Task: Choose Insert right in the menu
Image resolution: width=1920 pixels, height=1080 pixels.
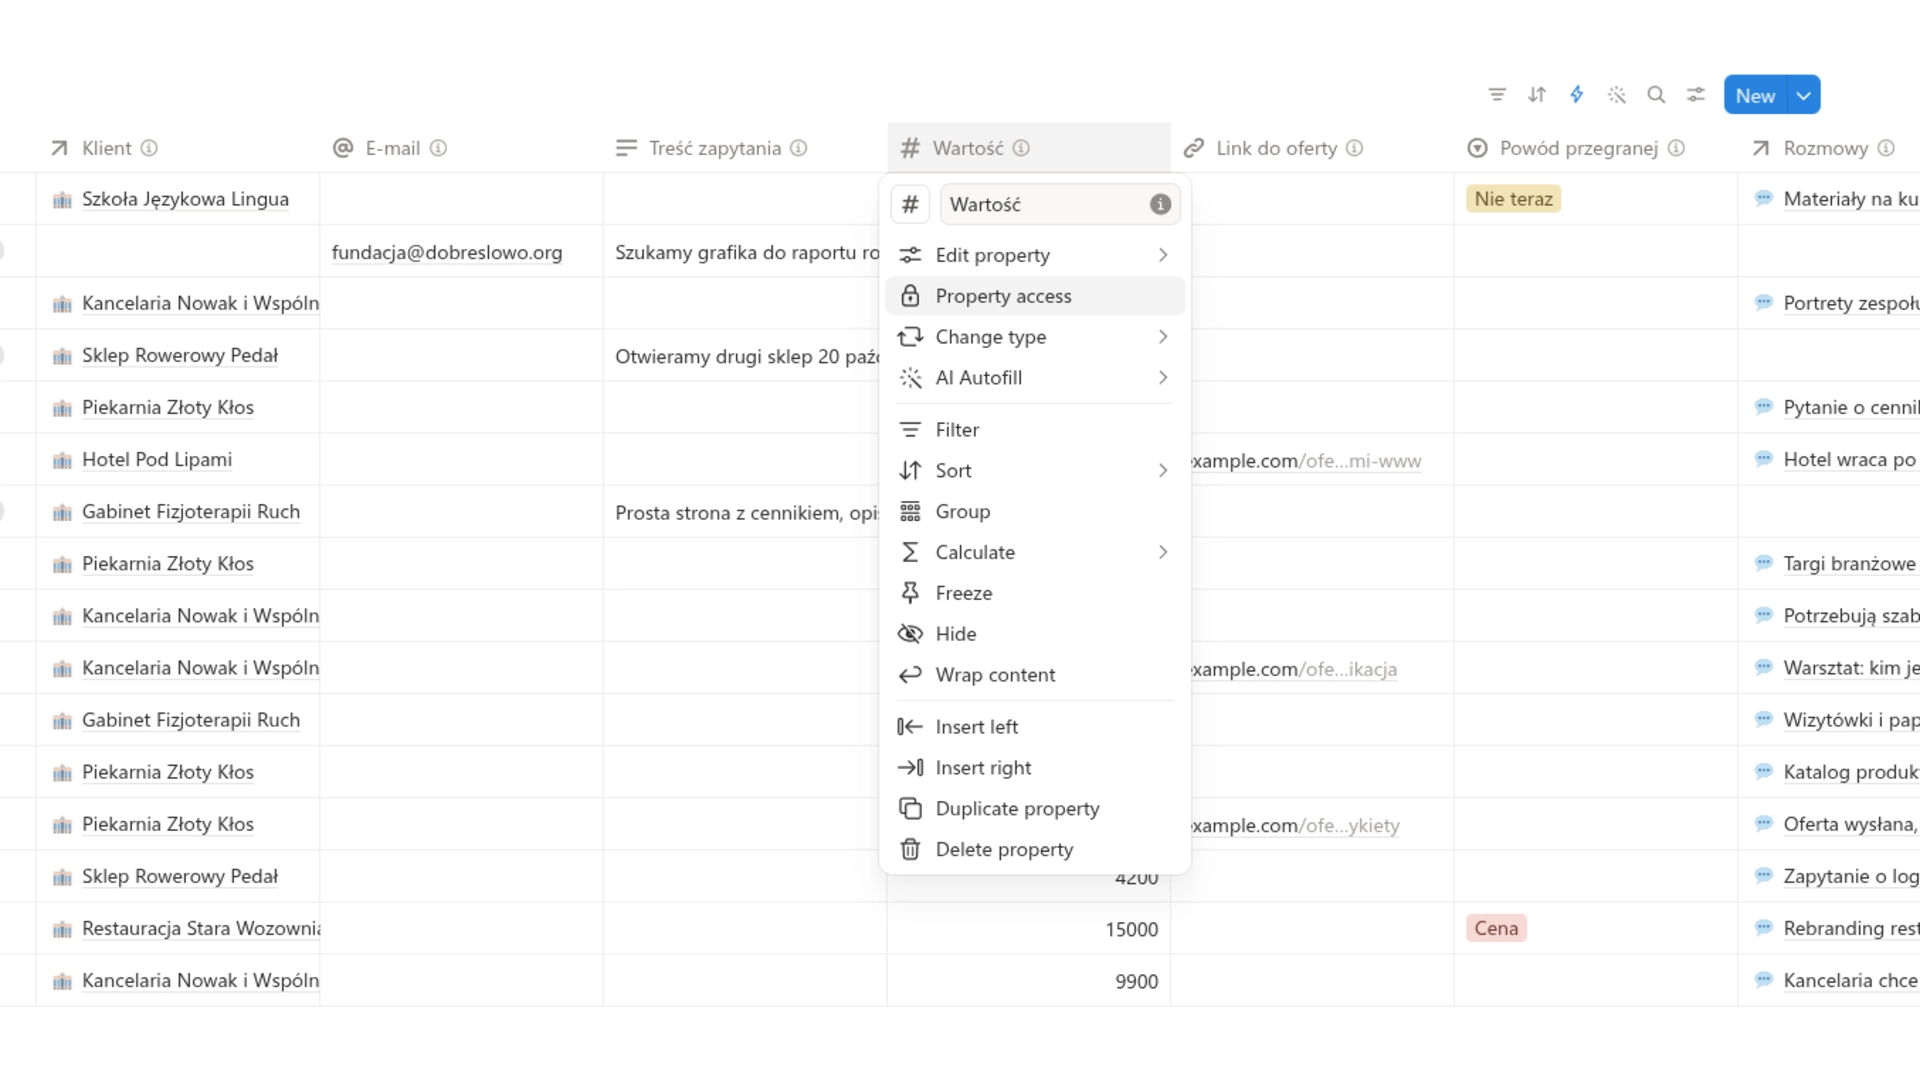Action: (x=1035, y=768)
